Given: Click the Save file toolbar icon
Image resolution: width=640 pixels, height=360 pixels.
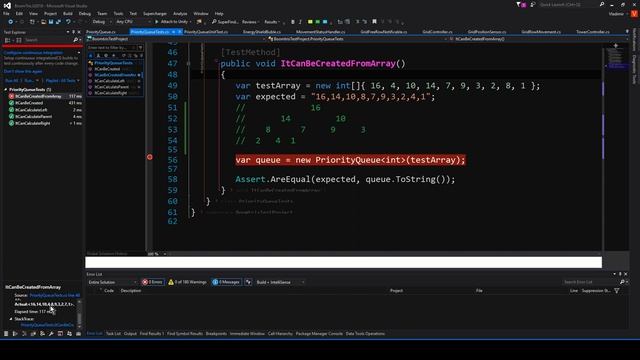Looking at the screenshot, I should coord(51,22).
